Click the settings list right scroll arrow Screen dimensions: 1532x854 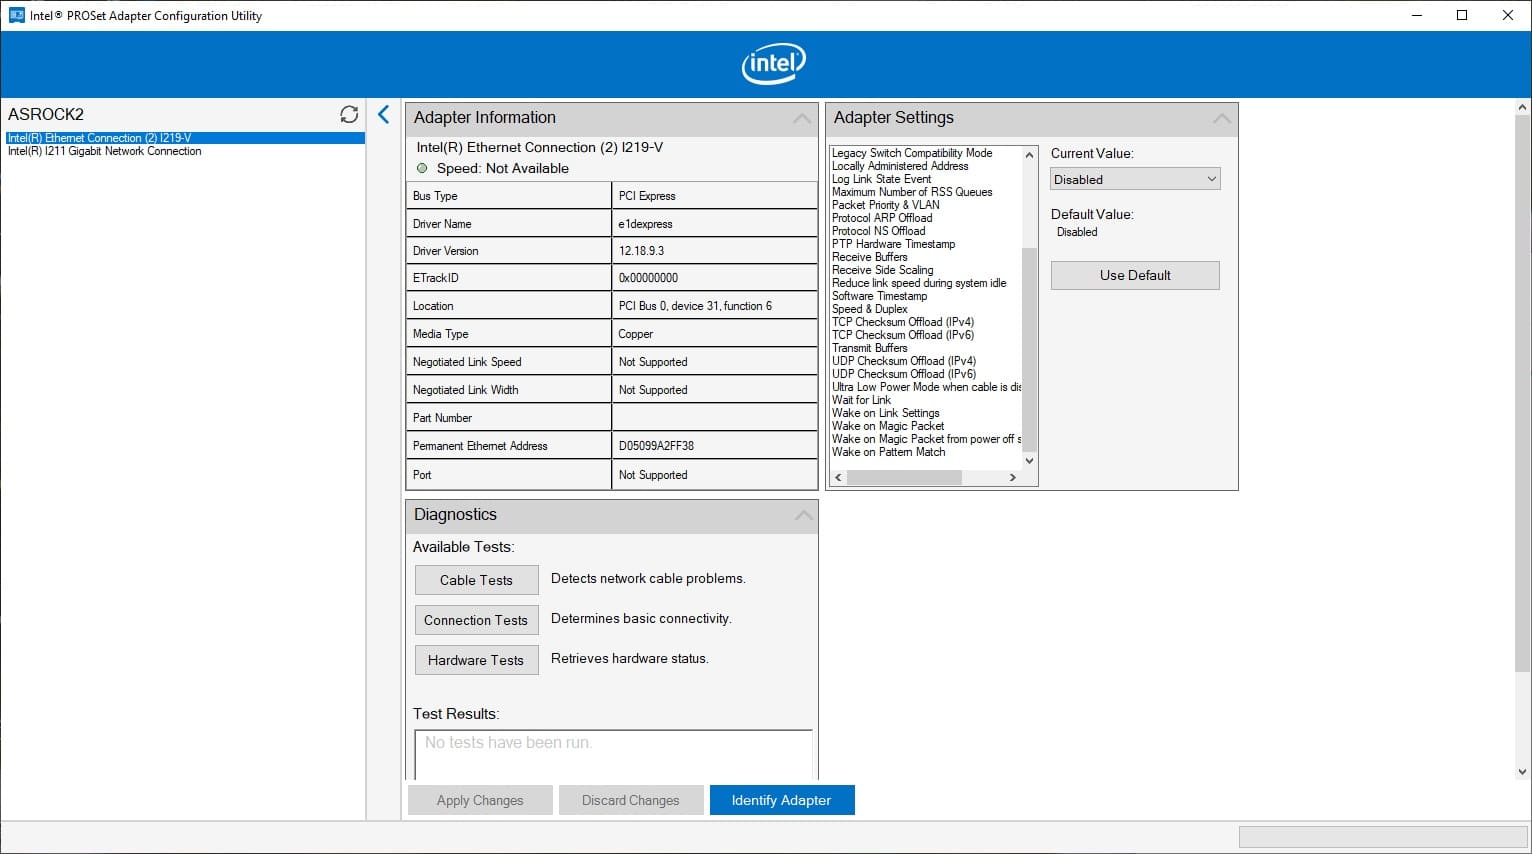pos(1013,477)
